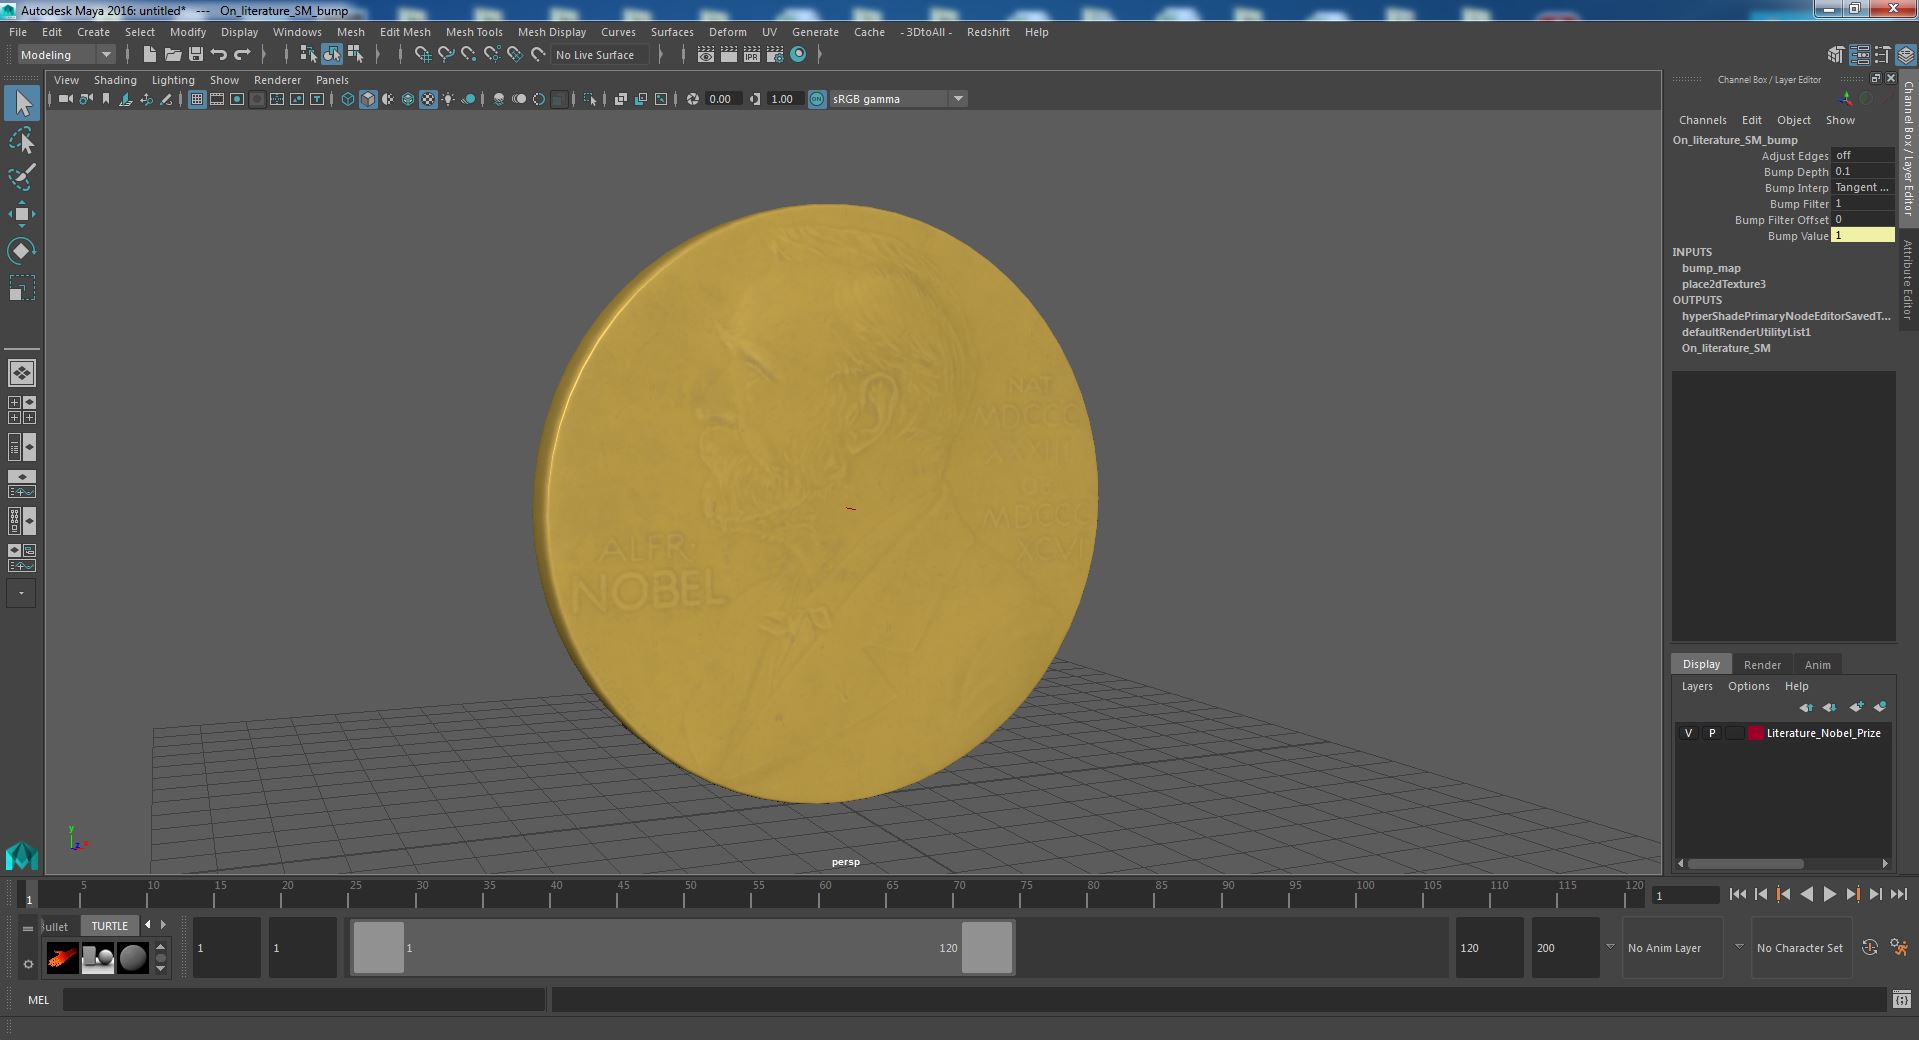The width and height of the screenshot is (1919, 1040).
Task: Undo the last action
Action: tap(219, 55)
